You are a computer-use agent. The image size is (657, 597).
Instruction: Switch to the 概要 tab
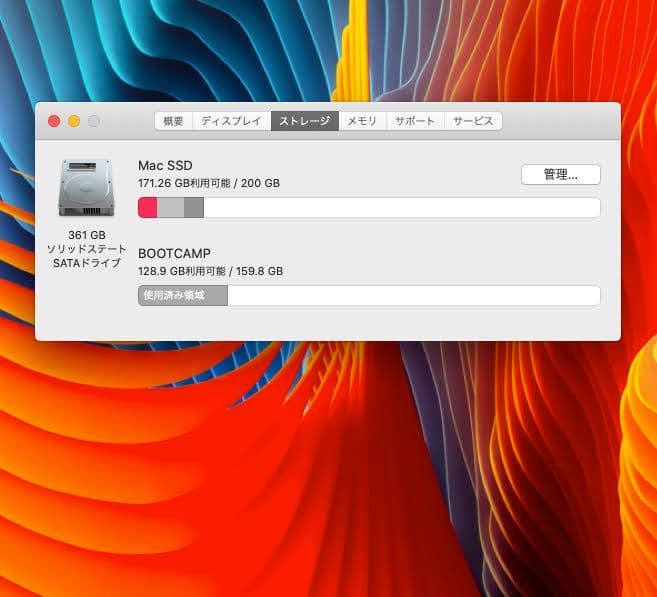click(173, 121)
